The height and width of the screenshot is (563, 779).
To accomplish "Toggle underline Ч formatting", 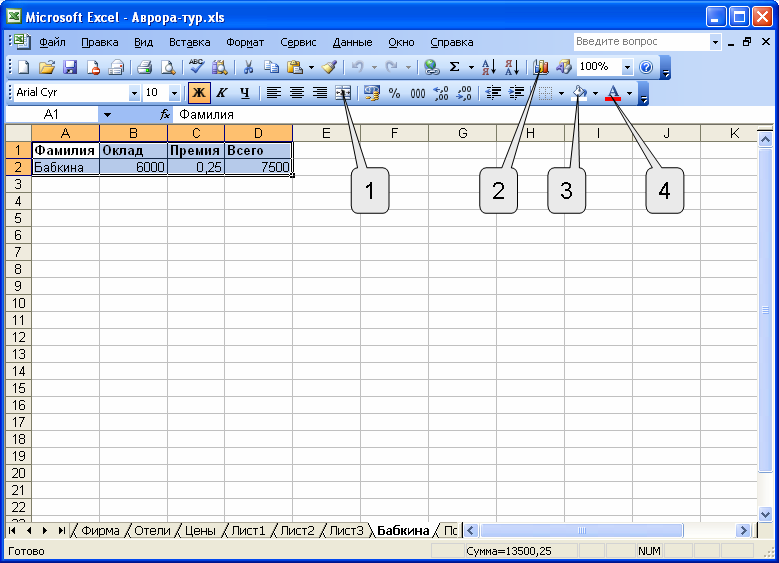I will pyautogui.click(x=244, y=92).
